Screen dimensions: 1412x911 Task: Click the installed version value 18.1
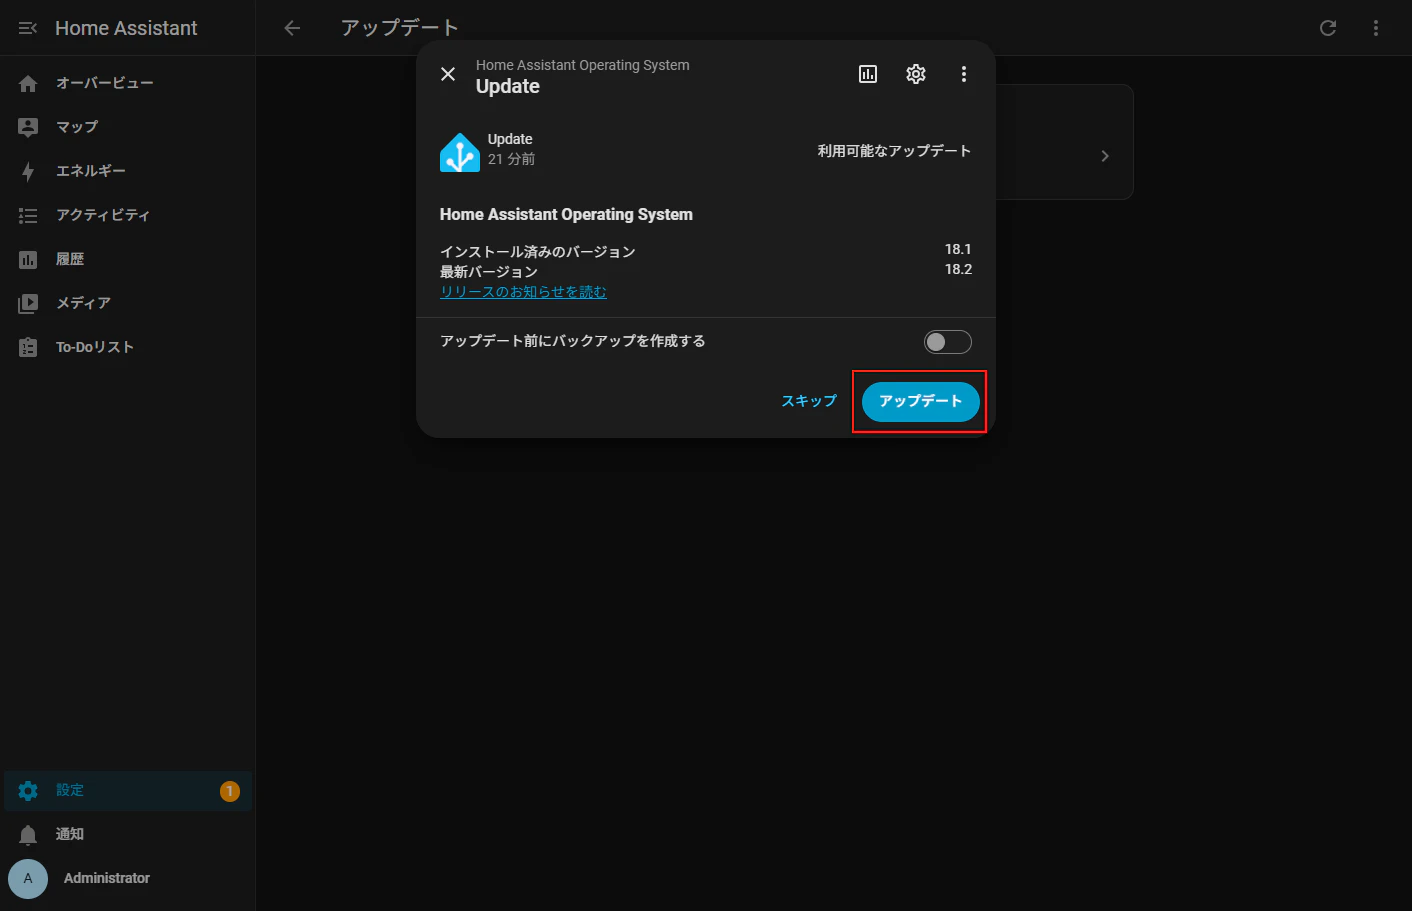958,249
